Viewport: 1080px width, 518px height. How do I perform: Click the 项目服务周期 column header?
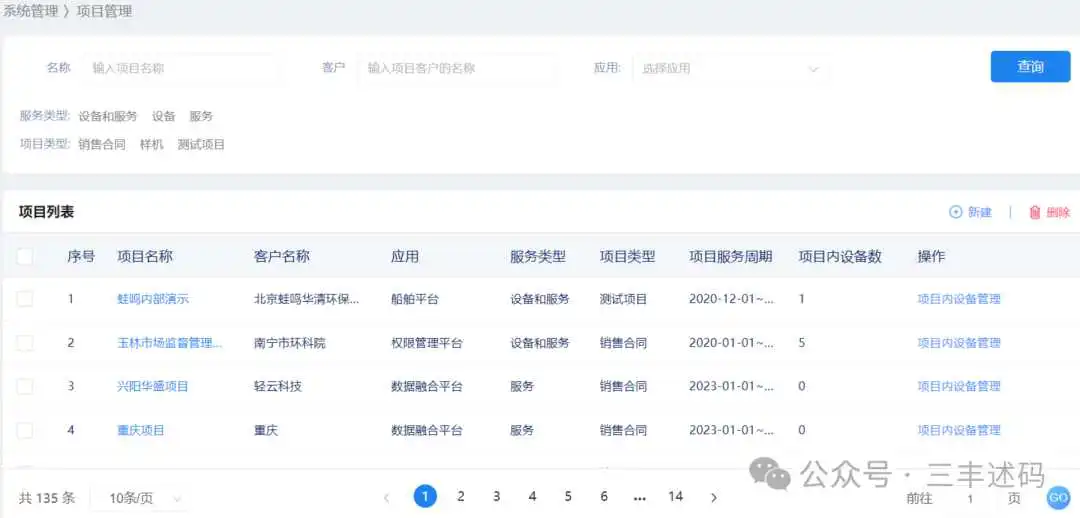730,256
